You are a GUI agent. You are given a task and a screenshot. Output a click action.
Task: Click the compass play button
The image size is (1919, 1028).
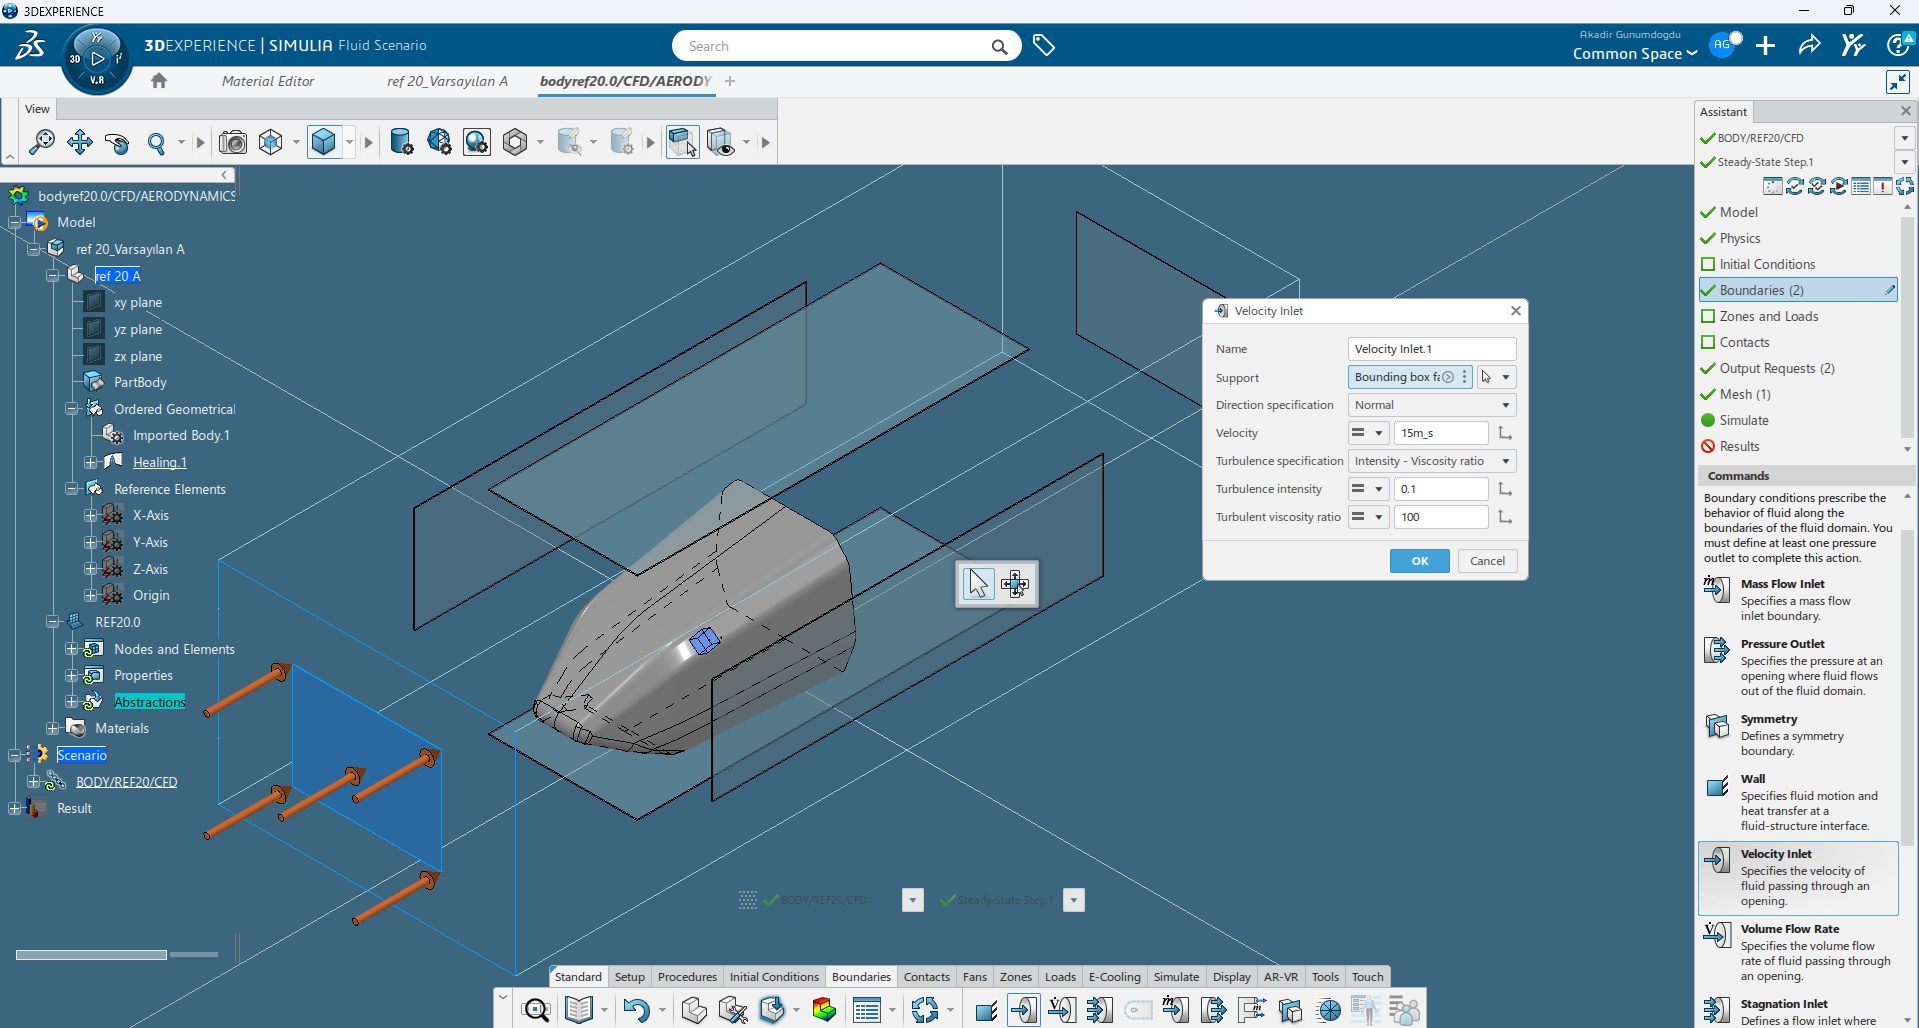point(97,58)
